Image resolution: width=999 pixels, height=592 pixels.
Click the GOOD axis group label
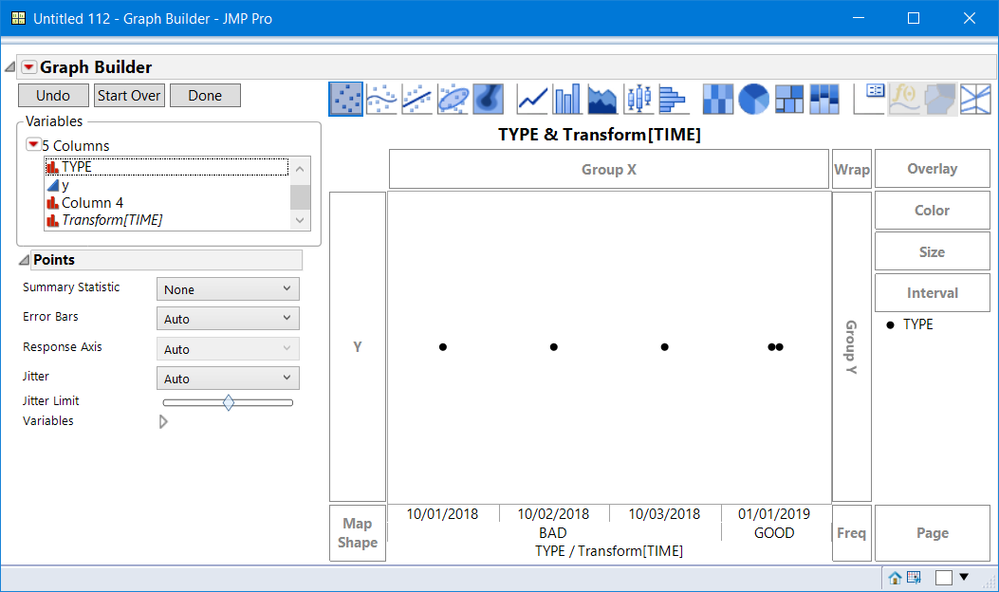click(774, 533)
